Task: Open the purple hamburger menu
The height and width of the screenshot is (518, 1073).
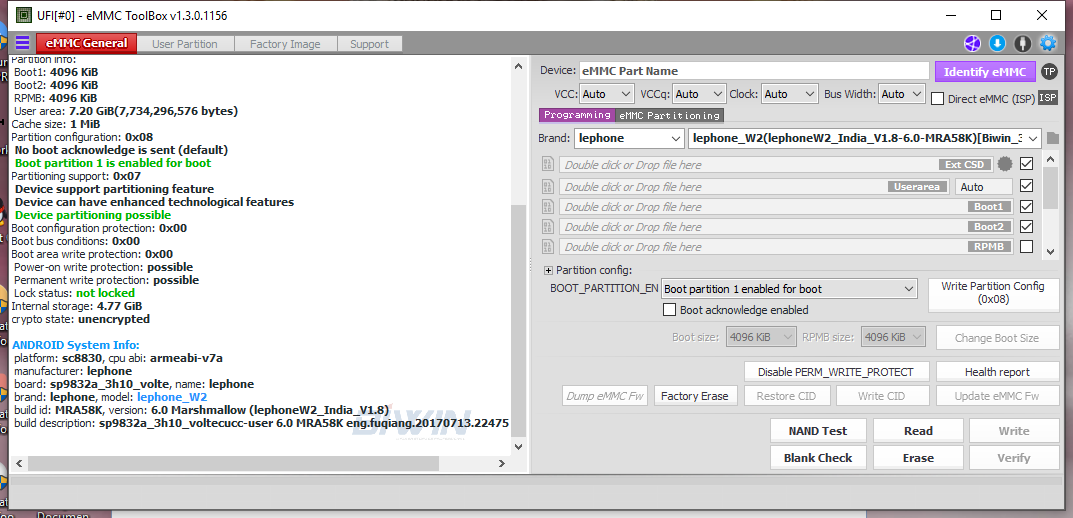Action: pyautogui.click(x=23, y=43)
